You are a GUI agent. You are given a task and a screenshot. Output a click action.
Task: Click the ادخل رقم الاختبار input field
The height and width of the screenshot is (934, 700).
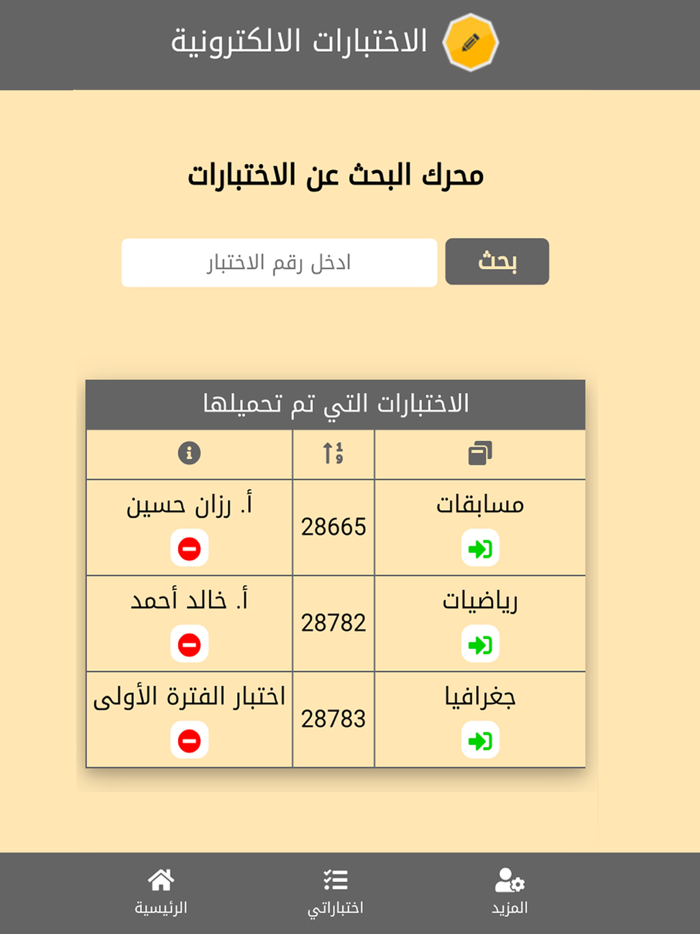(279, 261)
